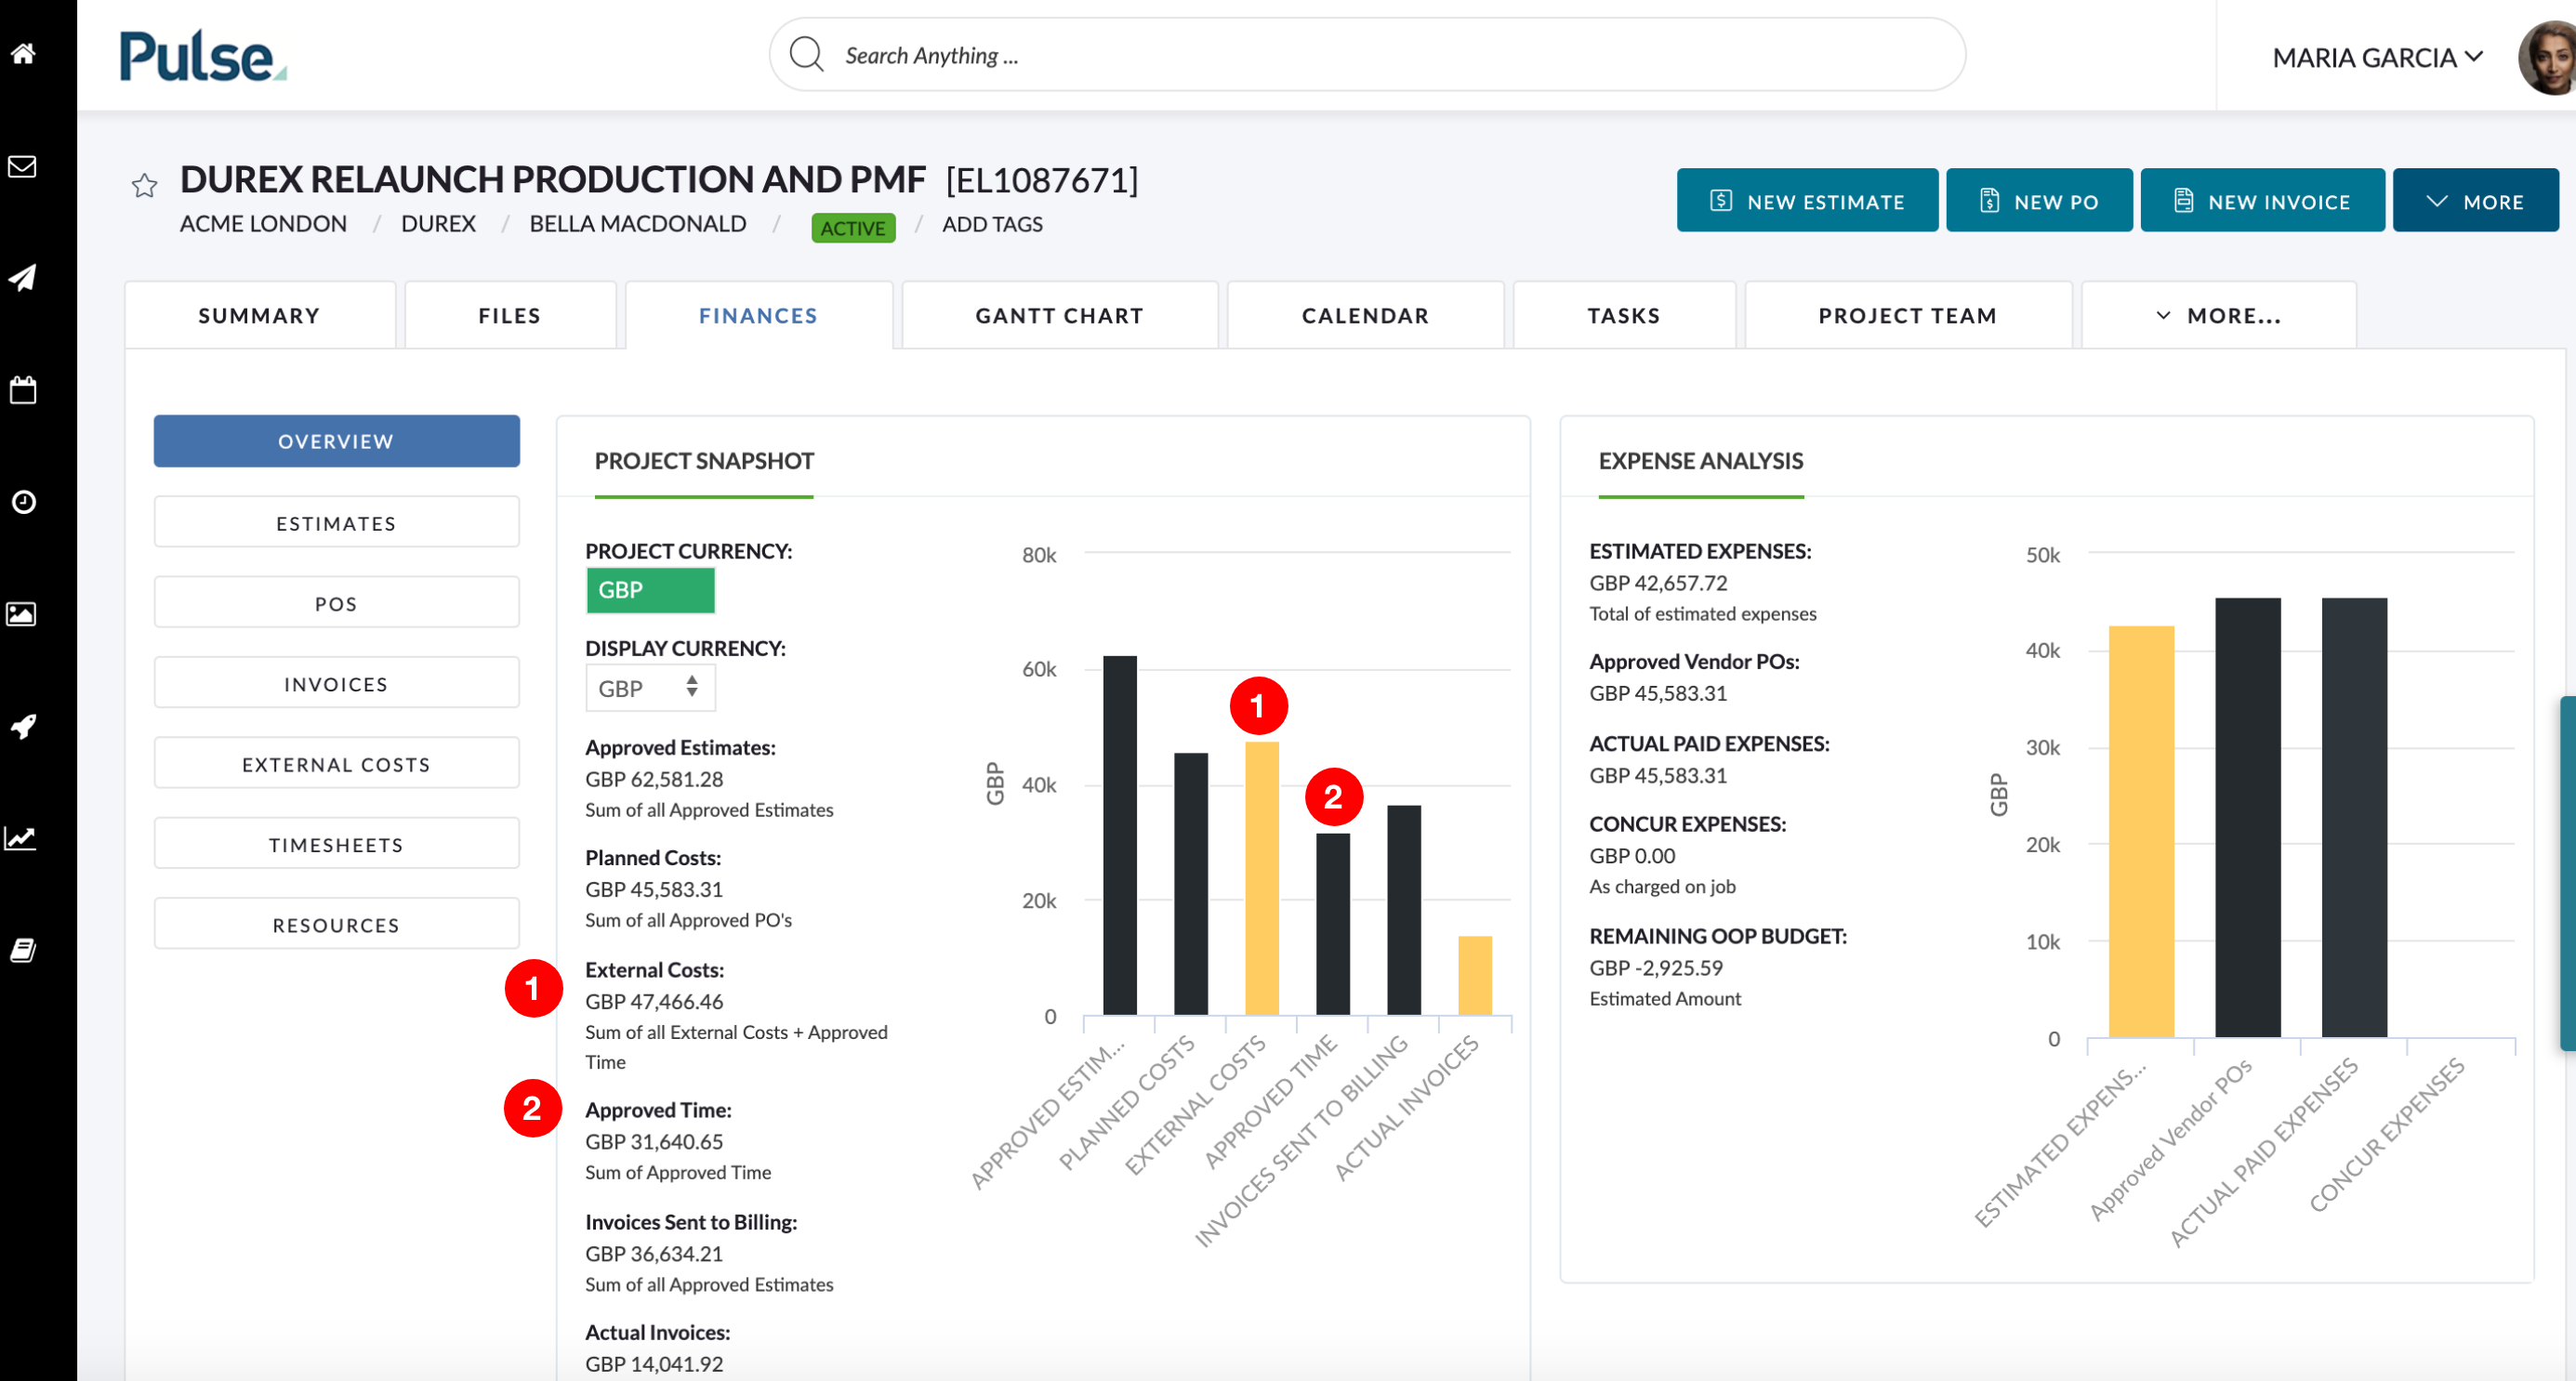Screen dimensions: 2576x1381
Task: Expand the Maria Garcia user menu
Action: [2377, 58]
